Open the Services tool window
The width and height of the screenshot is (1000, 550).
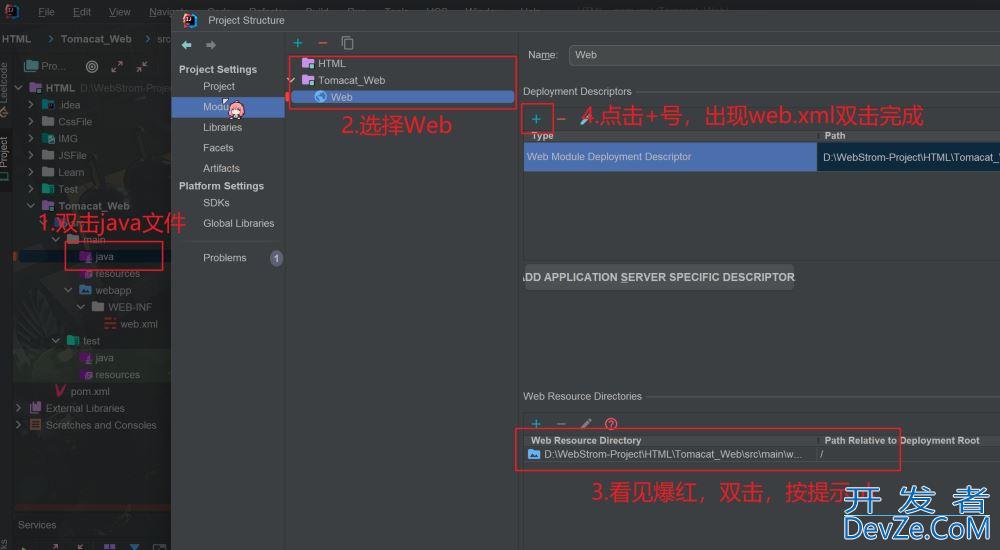tap(37, 525)
